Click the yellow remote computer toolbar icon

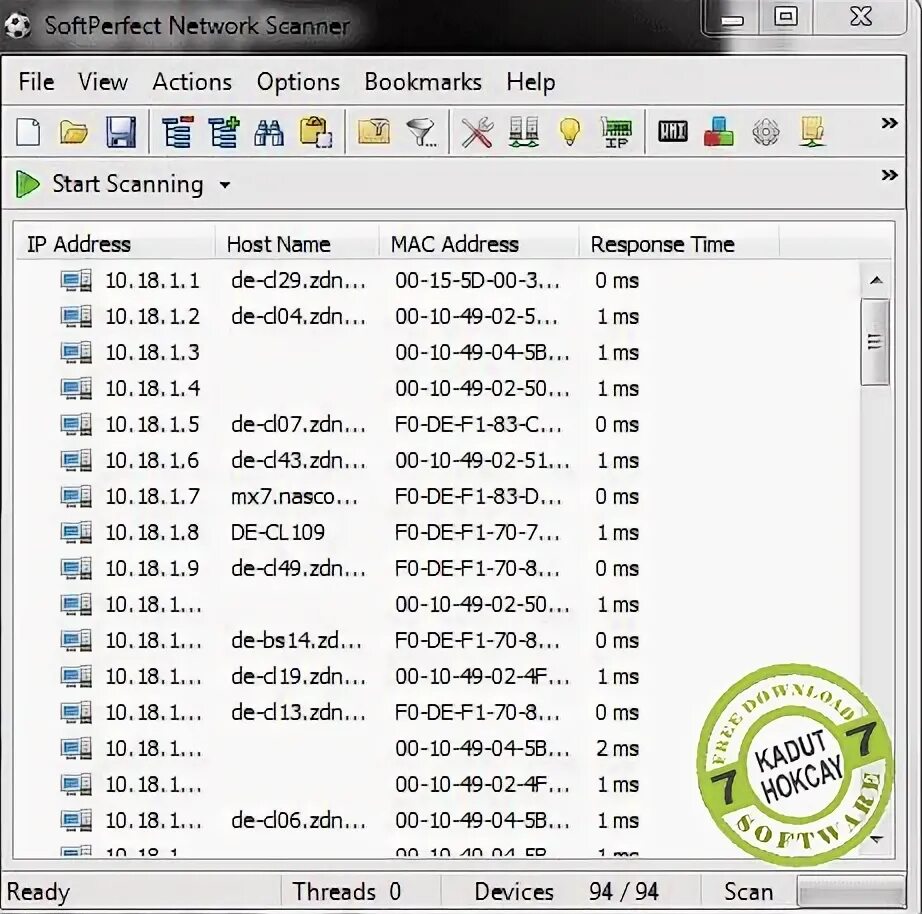click(x=812, y=131)
